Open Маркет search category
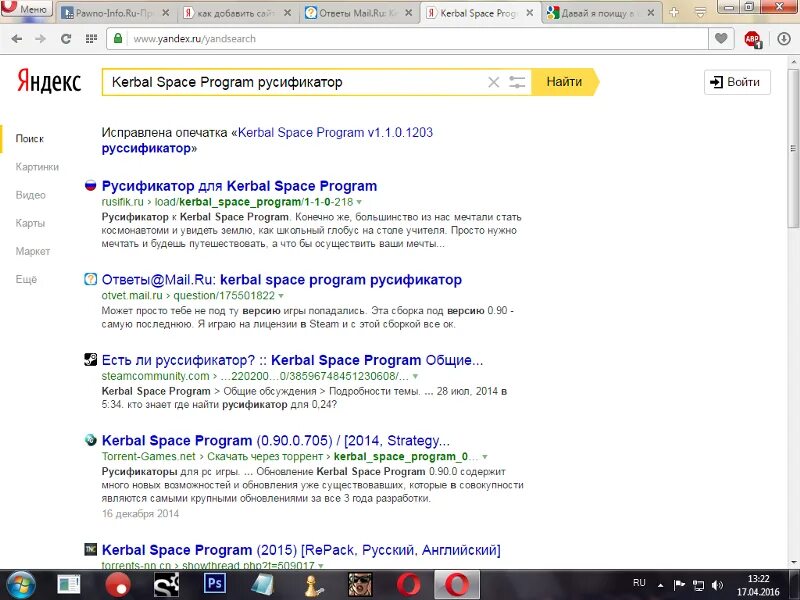 point(33,251)
